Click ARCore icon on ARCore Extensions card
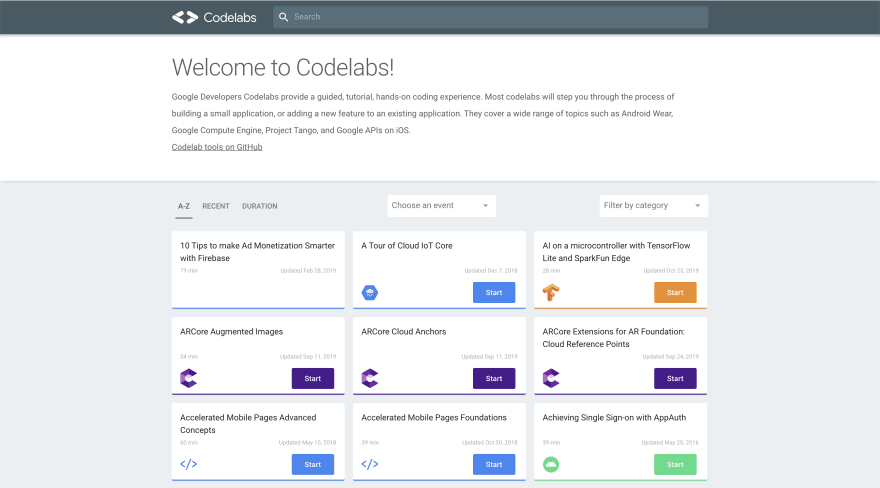 coord(551,378)
